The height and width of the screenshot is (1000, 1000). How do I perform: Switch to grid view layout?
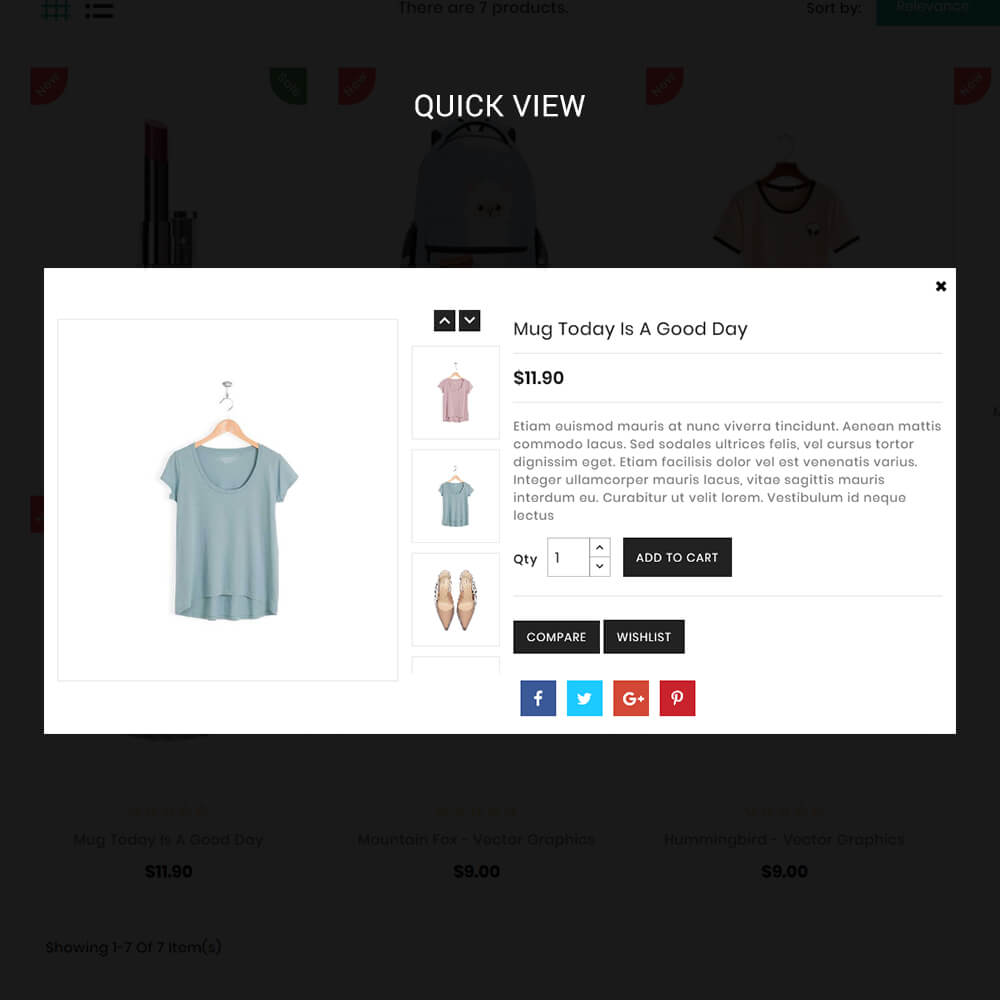55,10
